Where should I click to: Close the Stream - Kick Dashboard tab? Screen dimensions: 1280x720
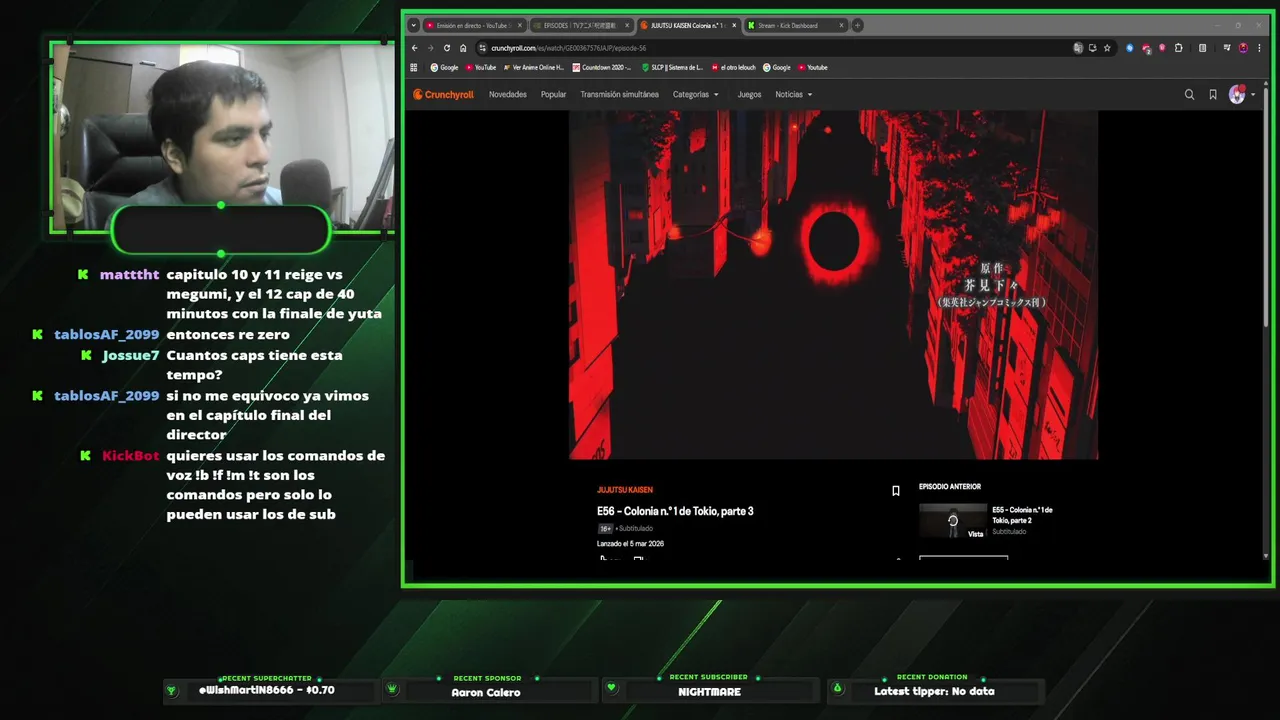[841, 25]
